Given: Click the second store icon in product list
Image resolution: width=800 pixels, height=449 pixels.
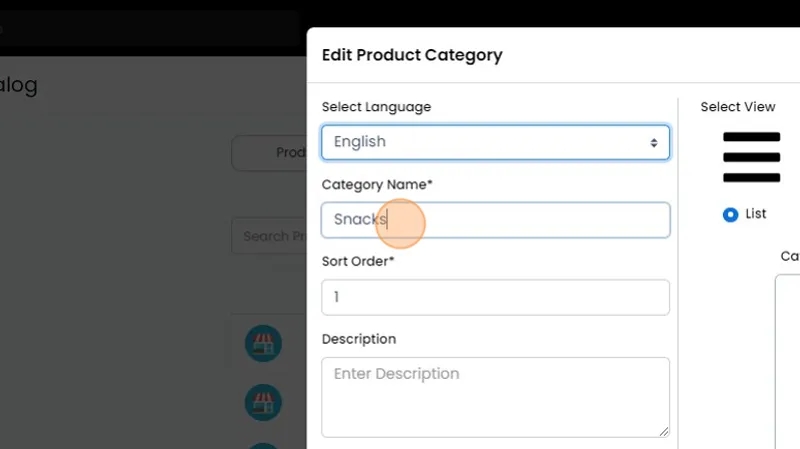Looking at the screenshot, I should pos(263,403).
